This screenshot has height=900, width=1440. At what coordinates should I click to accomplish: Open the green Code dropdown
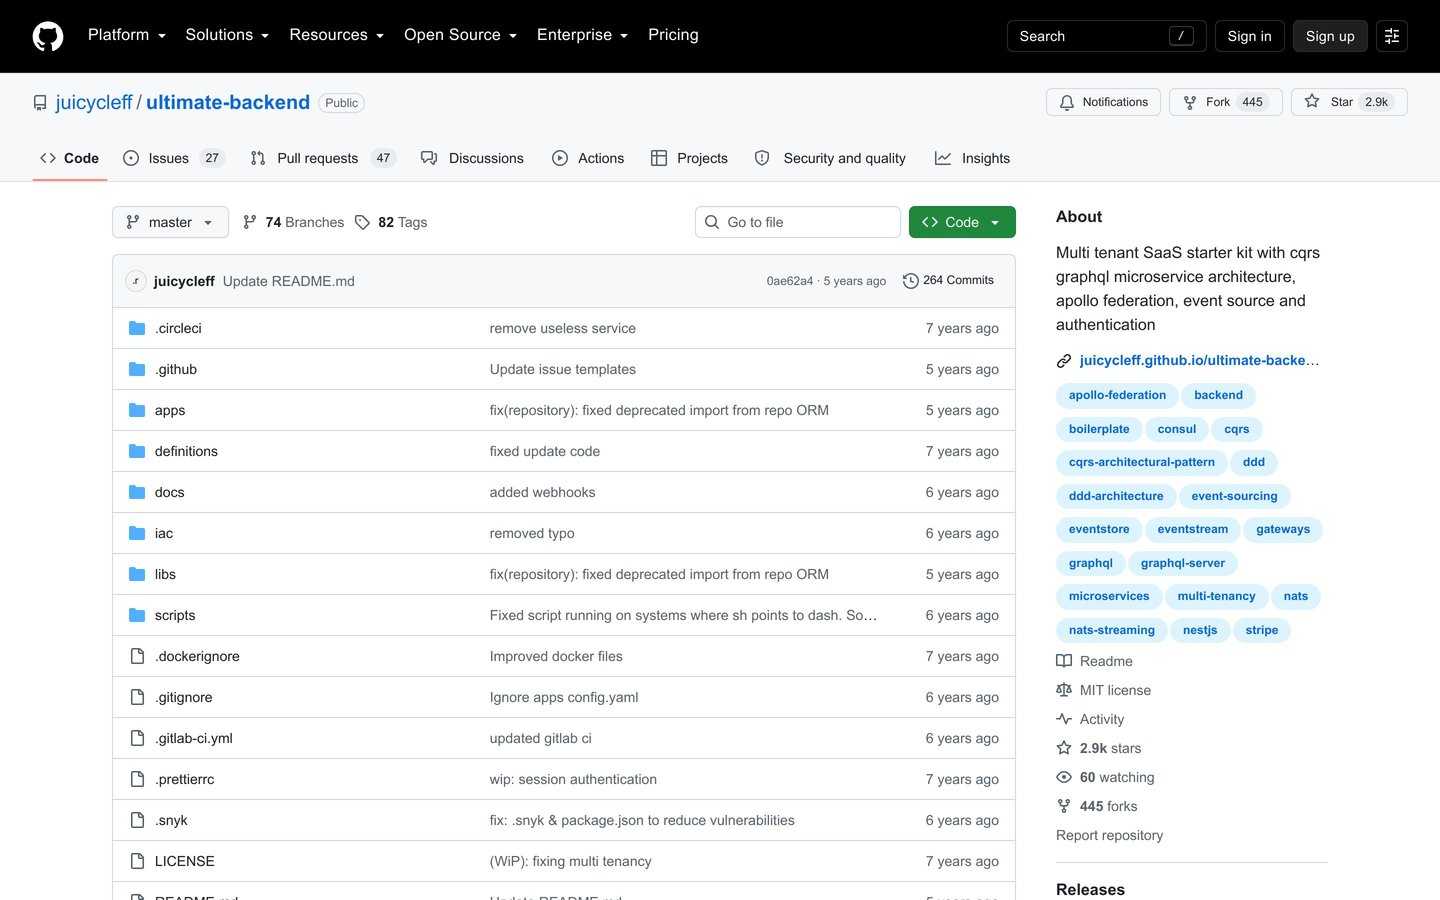(x=962, y=222)
